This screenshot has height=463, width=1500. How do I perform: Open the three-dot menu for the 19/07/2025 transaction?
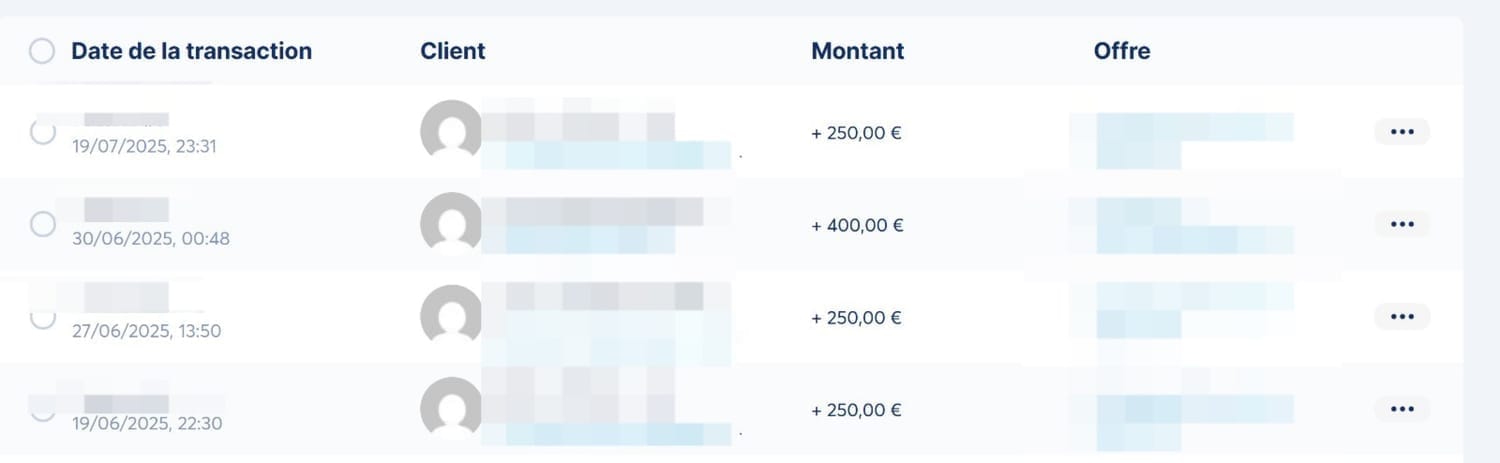pyautogui.click(x=1402, y=132)
